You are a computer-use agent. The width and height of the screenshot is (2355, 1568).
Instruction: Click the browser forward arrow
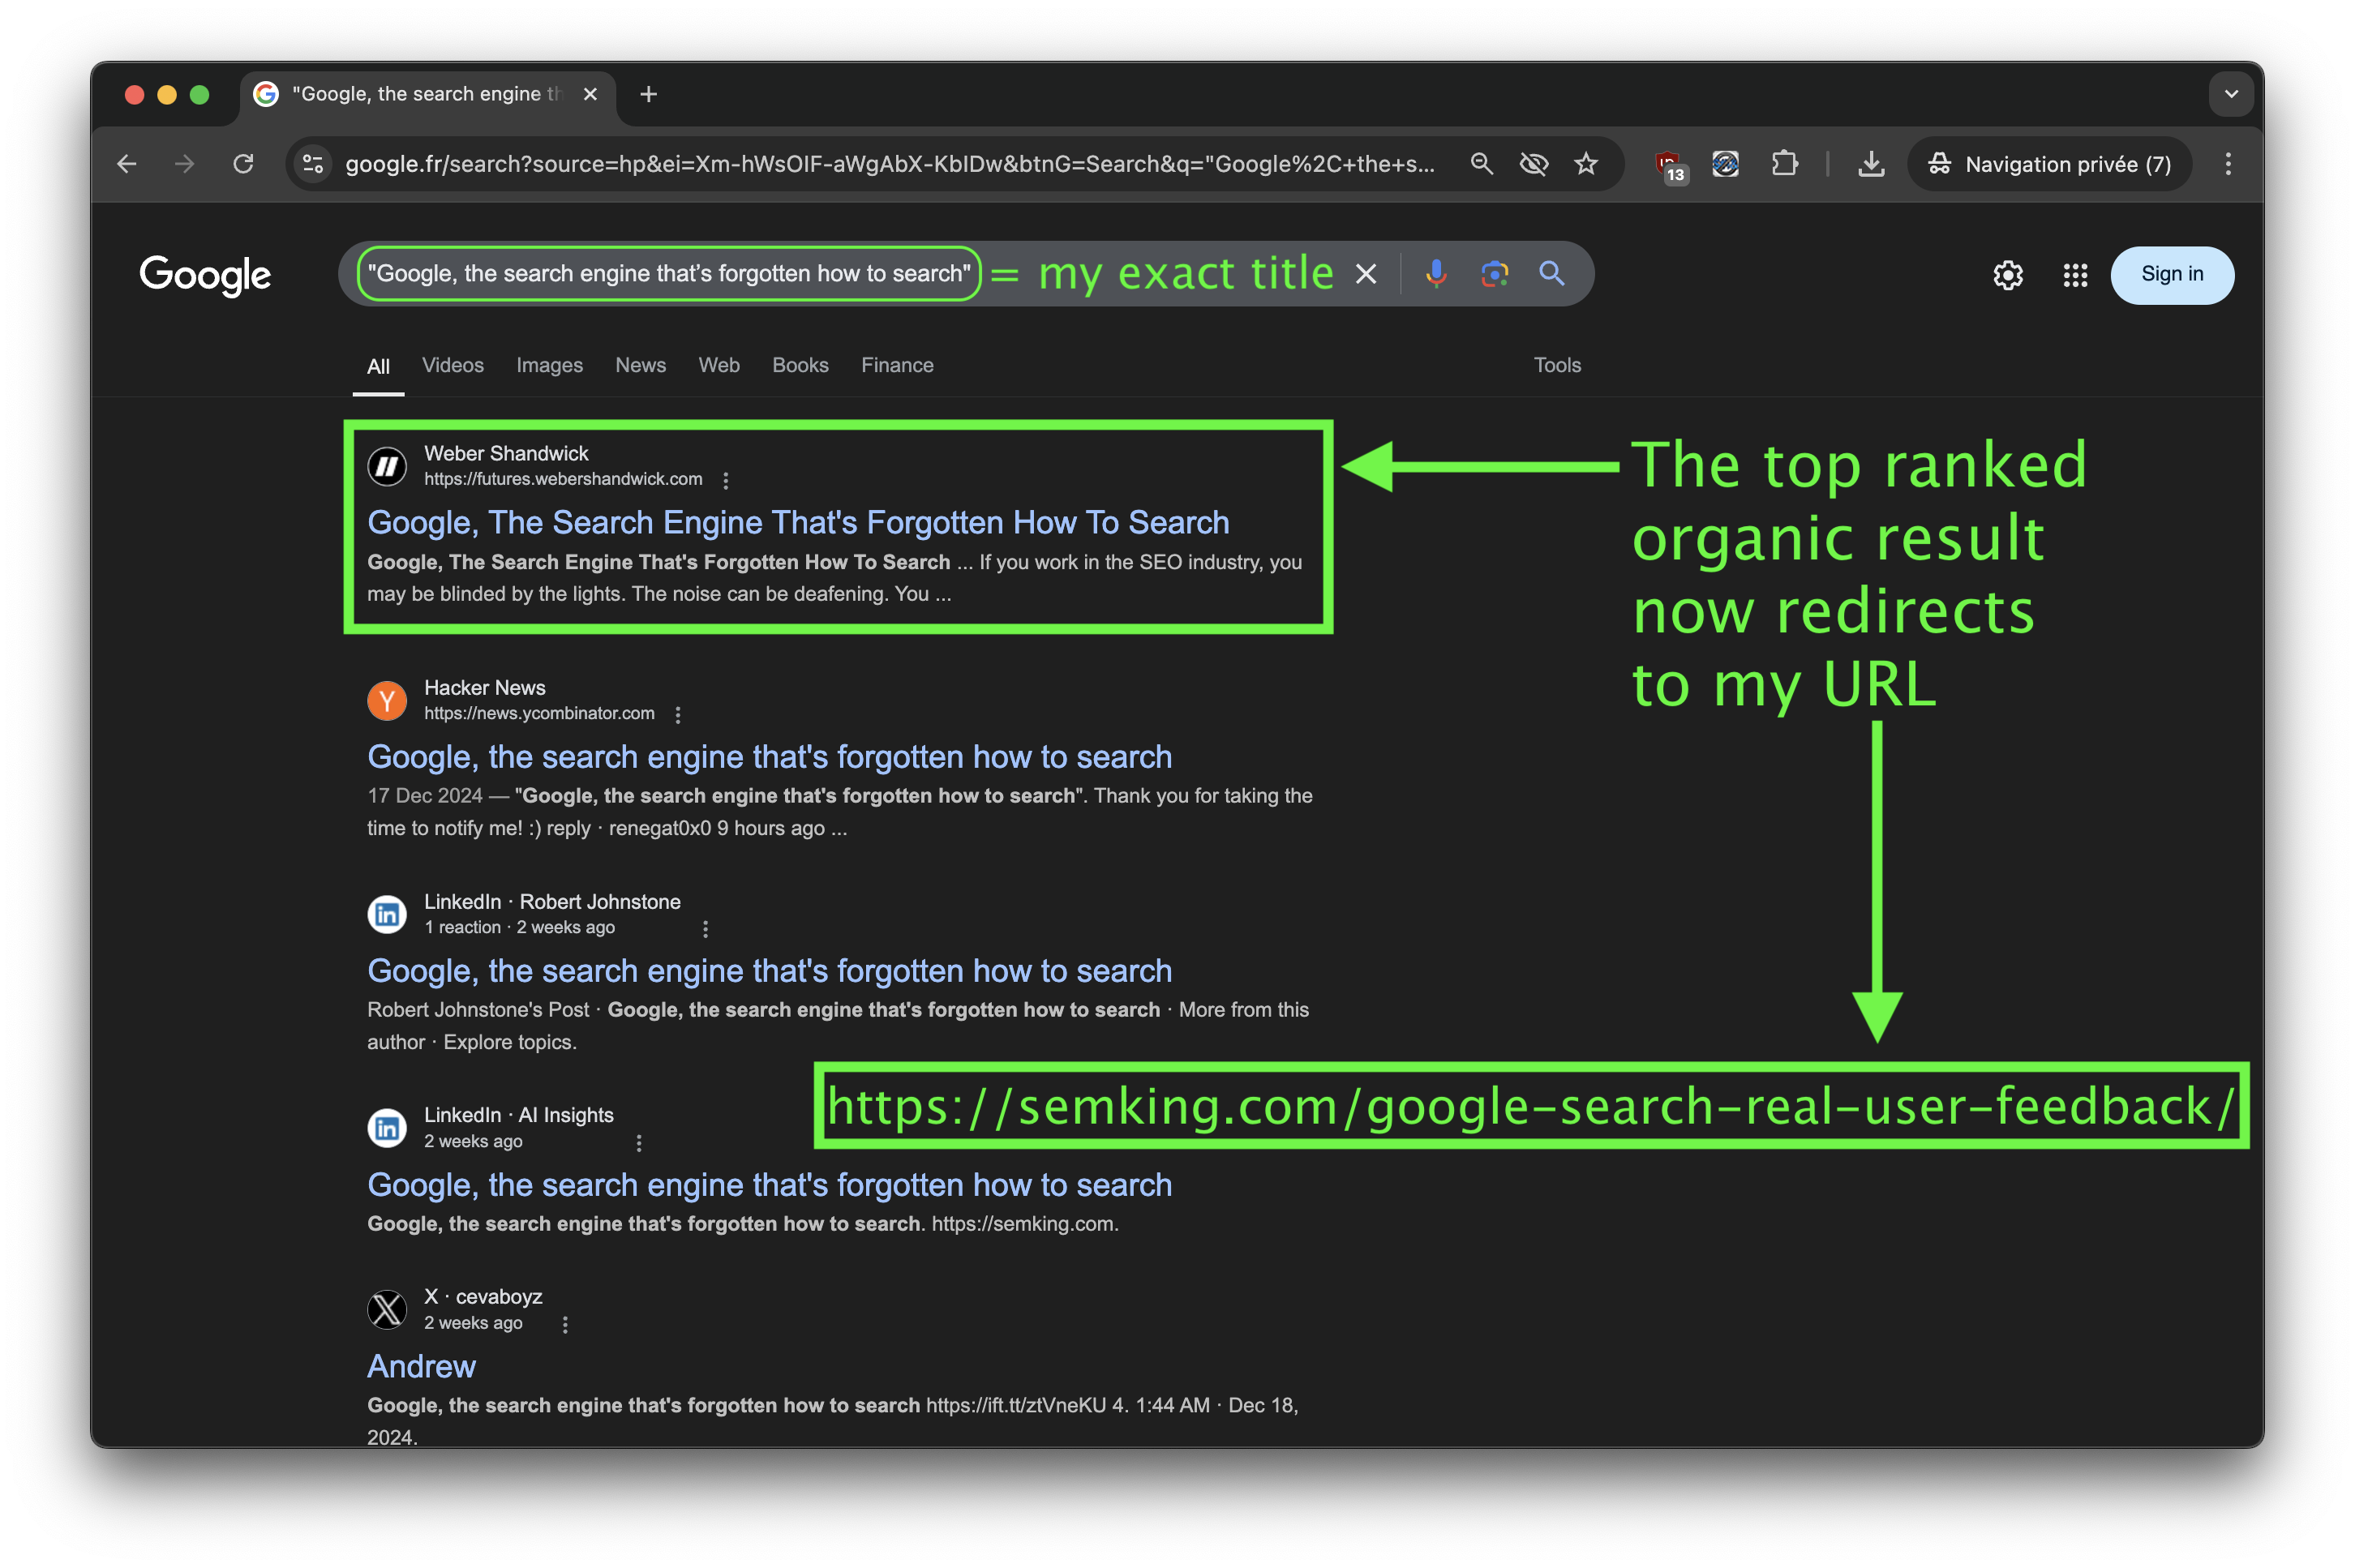184,164
